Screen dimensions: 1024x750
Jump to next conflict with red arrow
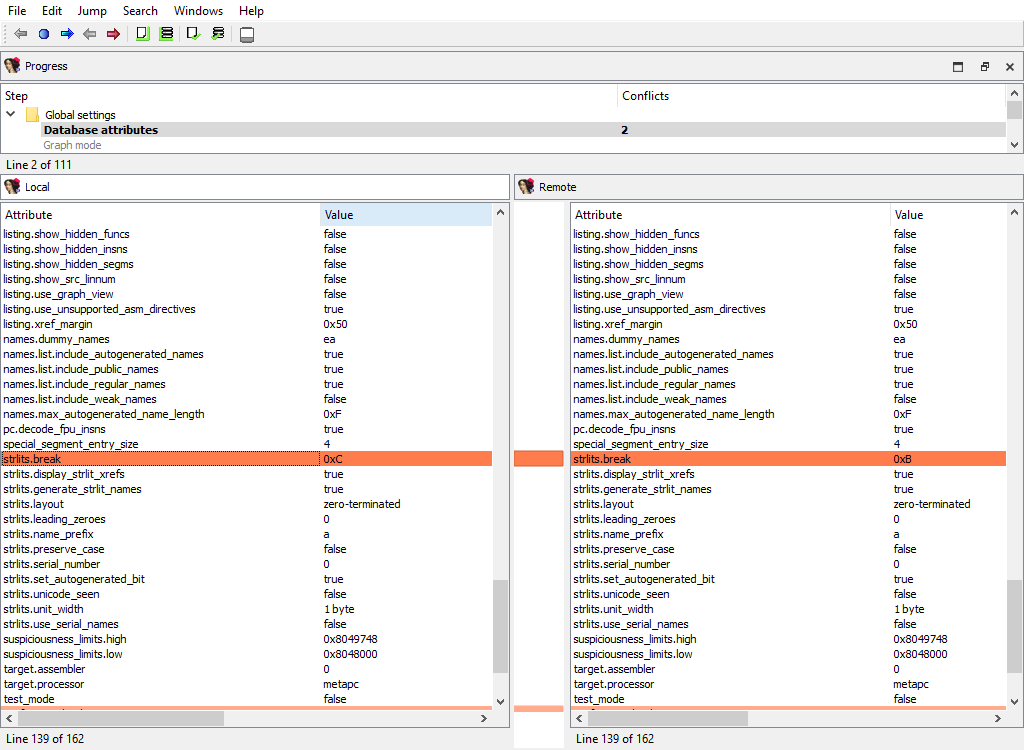tap(113, 34)
